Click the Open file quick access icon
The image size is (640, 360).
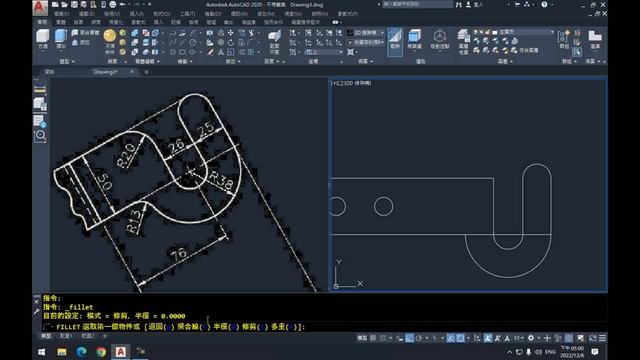pos(64,4)
